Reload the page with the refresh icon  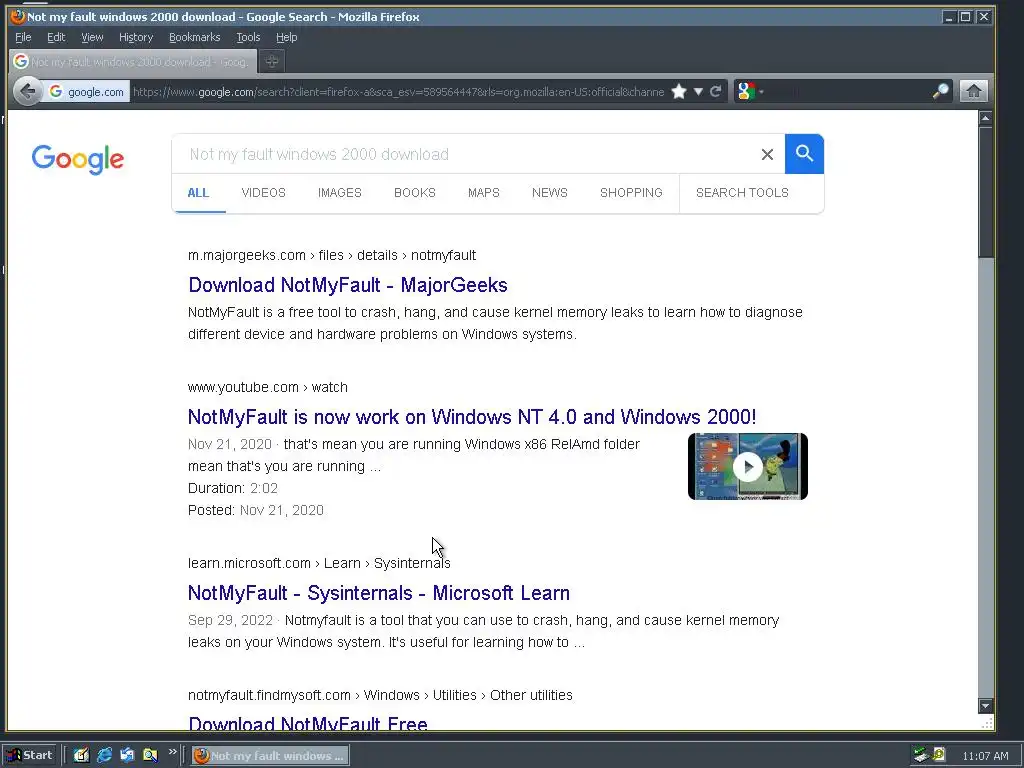716,91
